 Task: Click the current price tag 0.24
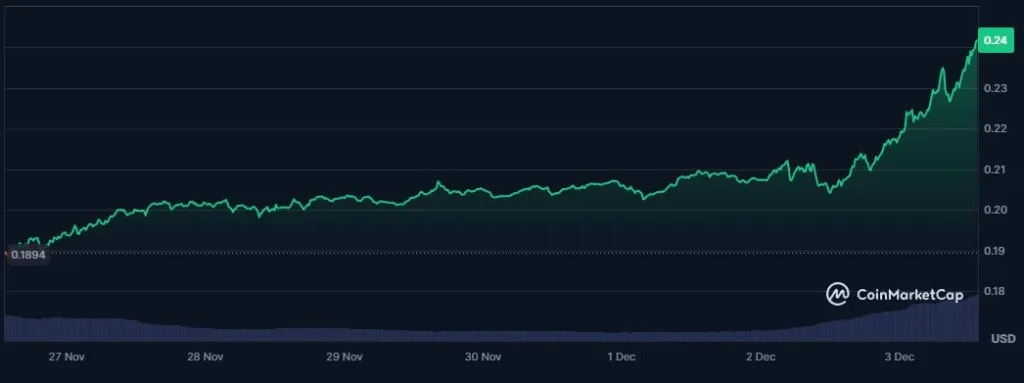click(995, 41)
